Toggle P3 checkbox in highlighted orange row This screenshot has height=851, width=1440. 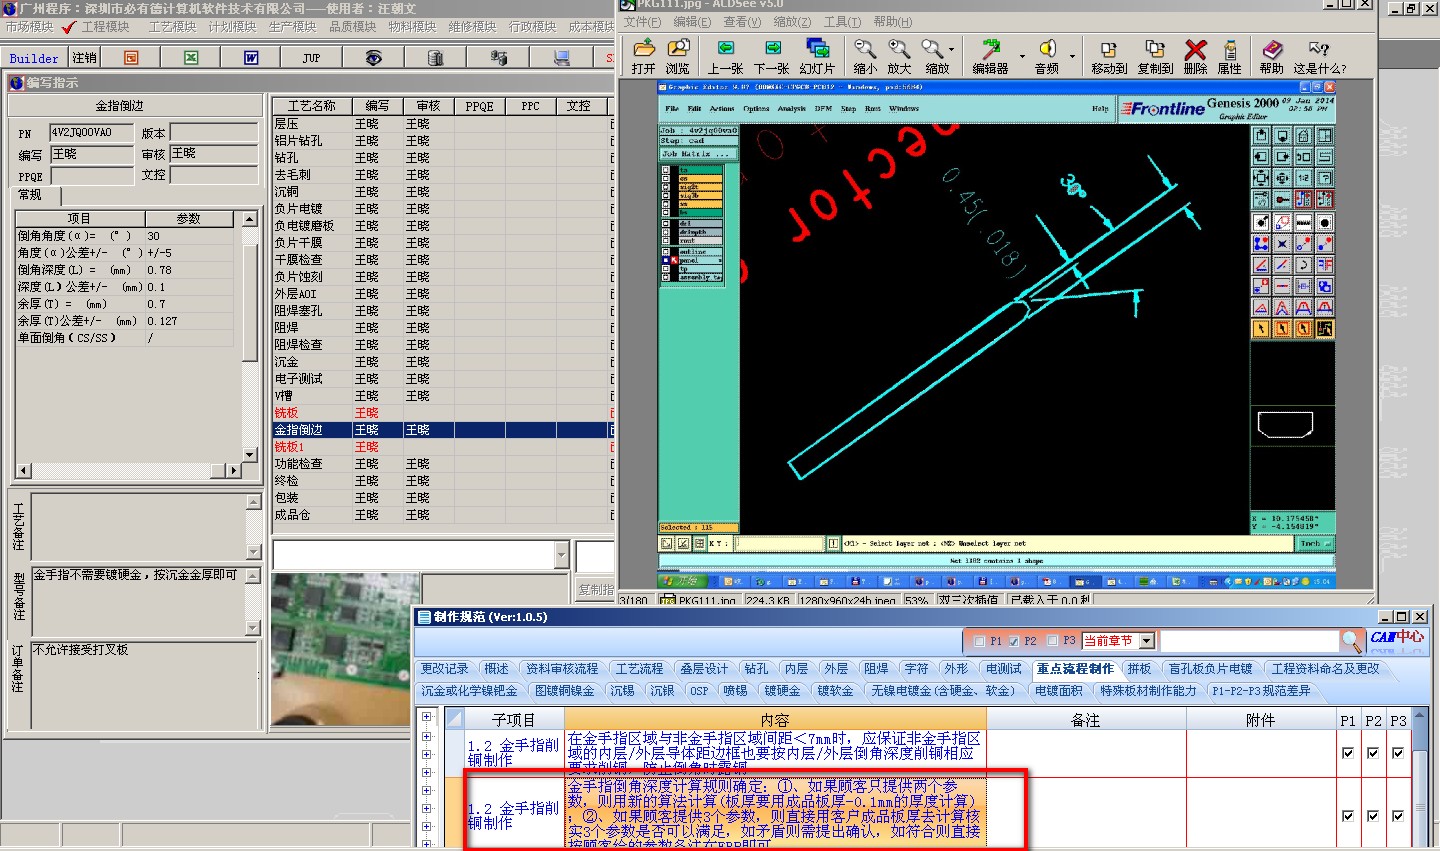1397,816
